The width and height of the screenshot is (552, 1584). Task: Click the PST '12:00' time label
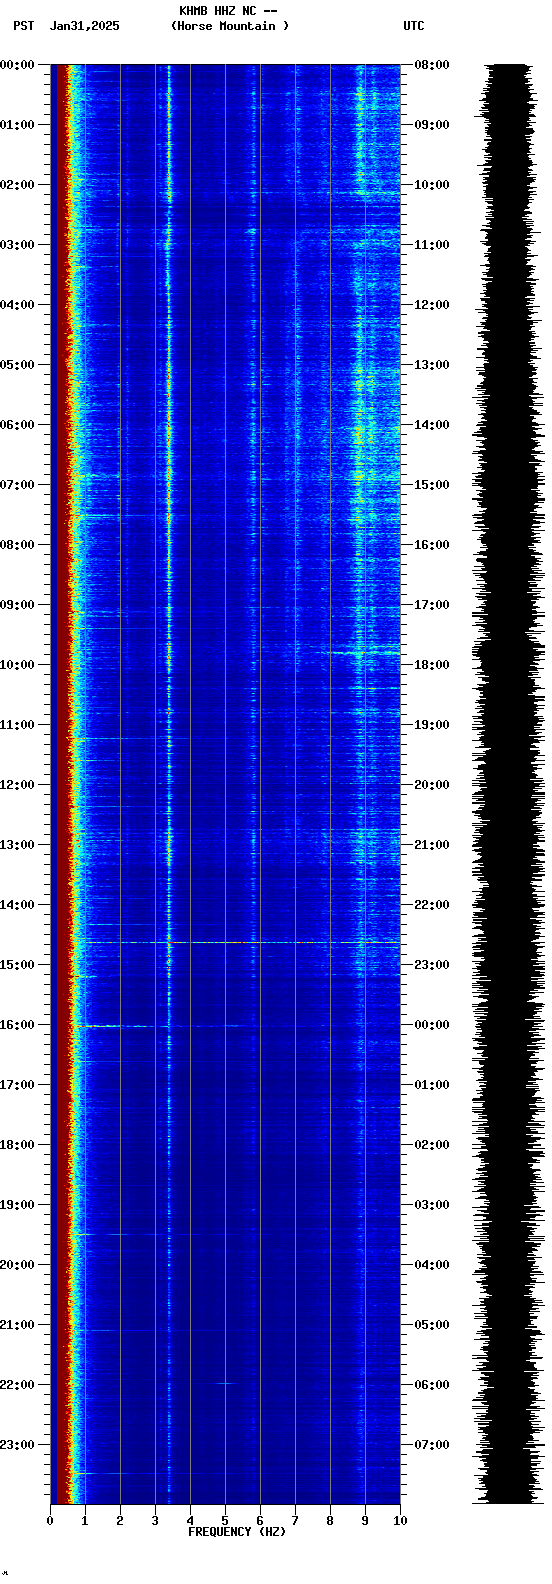pos(17,785)
